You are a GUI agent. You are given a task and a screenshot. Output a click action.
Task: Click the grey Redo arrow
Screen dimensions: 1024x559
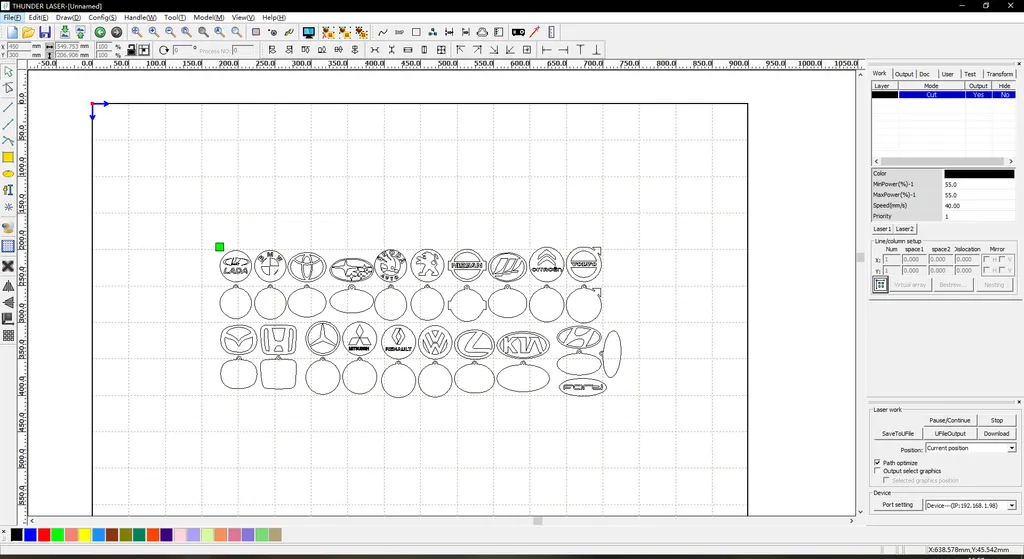[116, 32]
